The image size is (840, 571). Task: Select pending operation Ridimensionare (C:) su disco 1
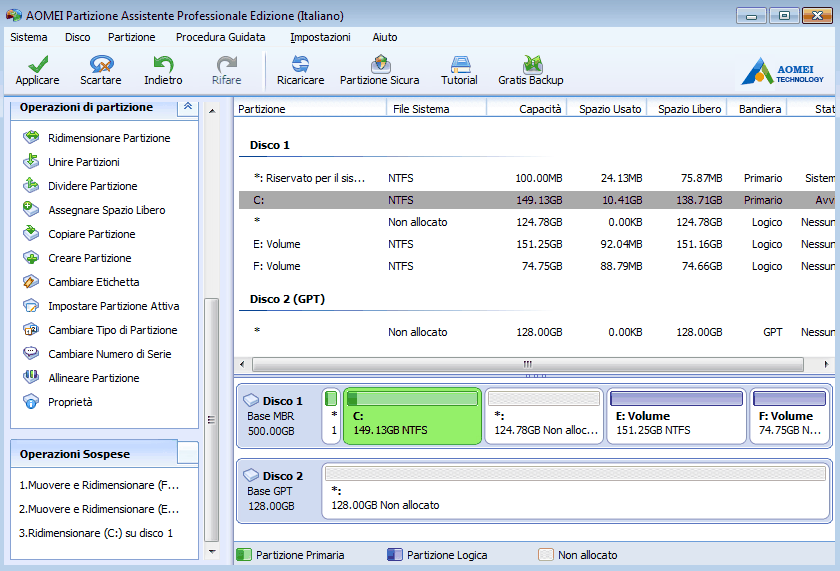(x=96, y=533)
